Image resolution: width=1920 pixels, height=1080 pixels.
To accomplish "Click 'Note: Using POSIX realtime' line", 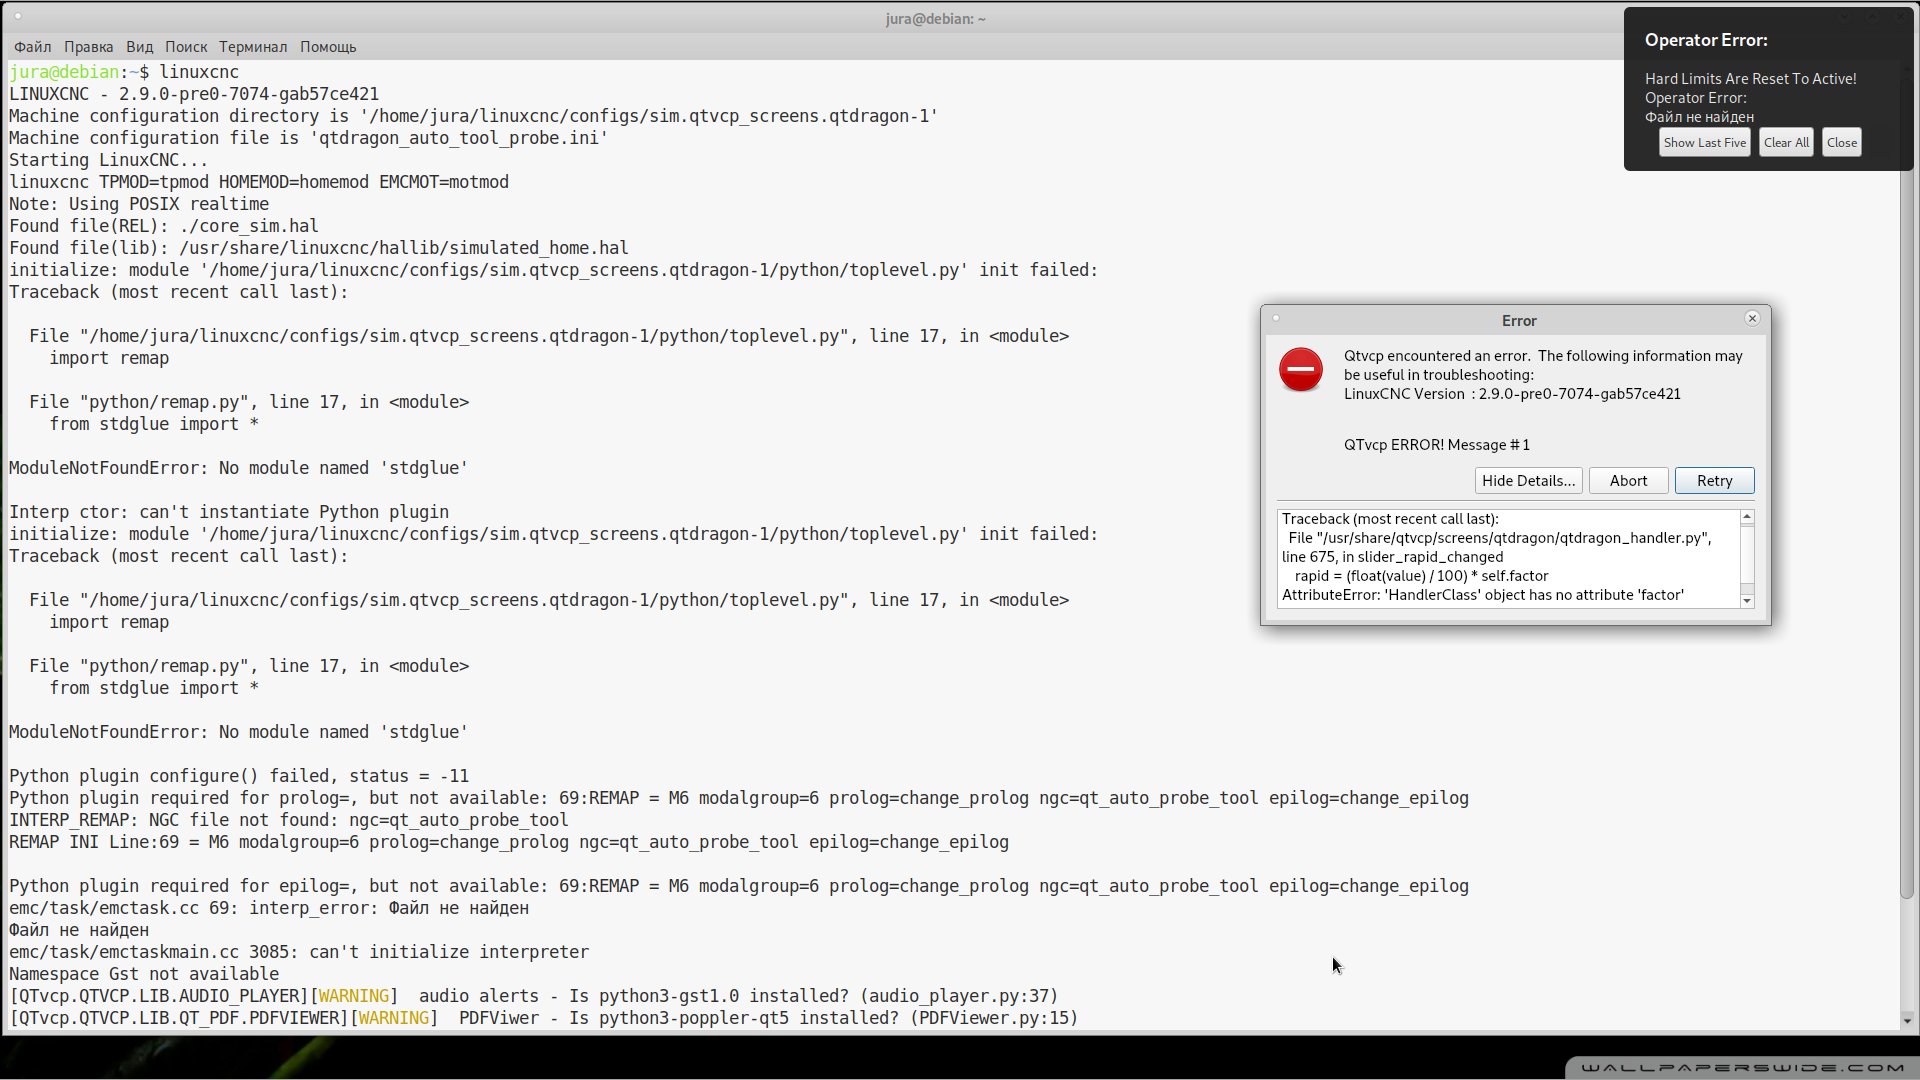I will 139,204.
